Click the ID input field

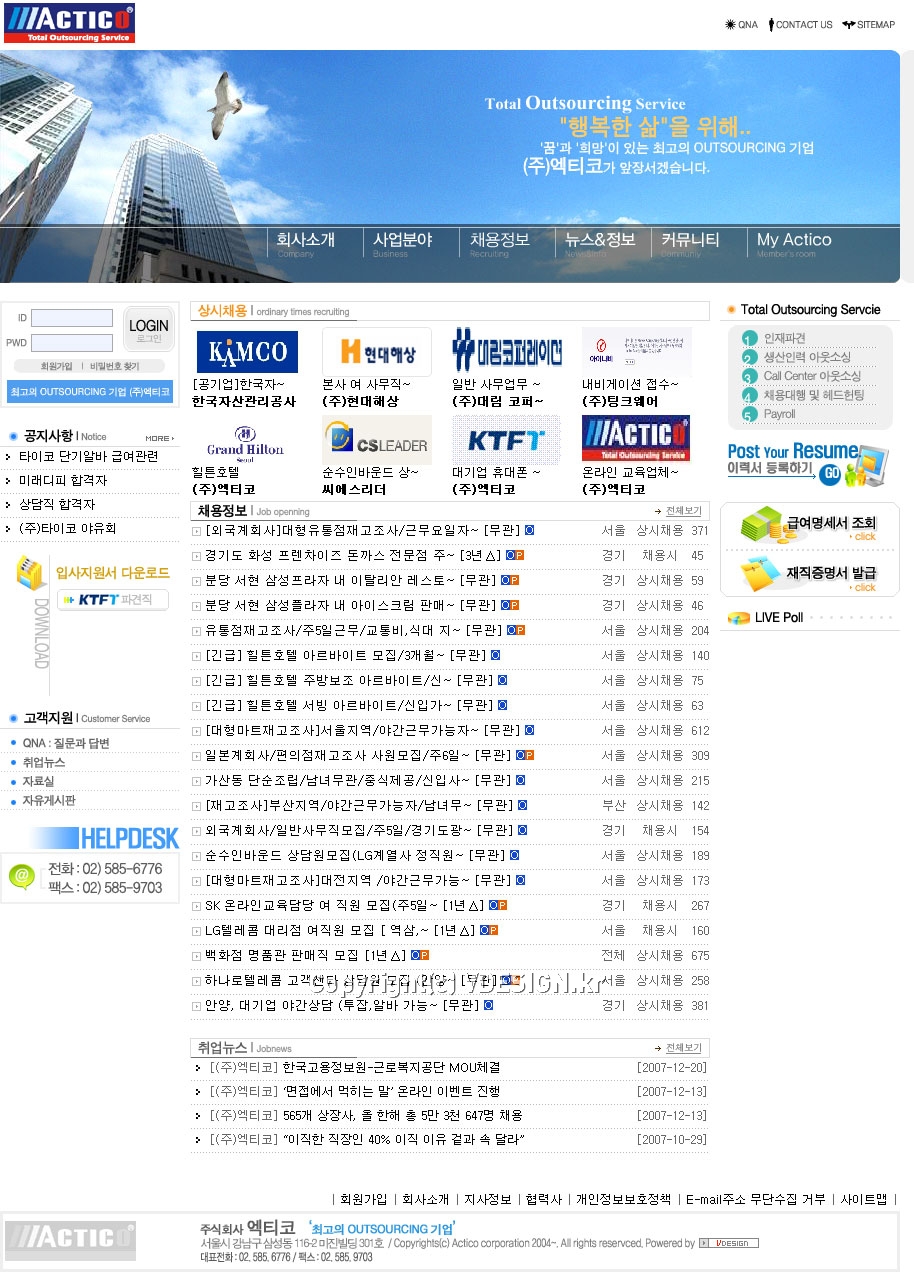click(72, 318)
